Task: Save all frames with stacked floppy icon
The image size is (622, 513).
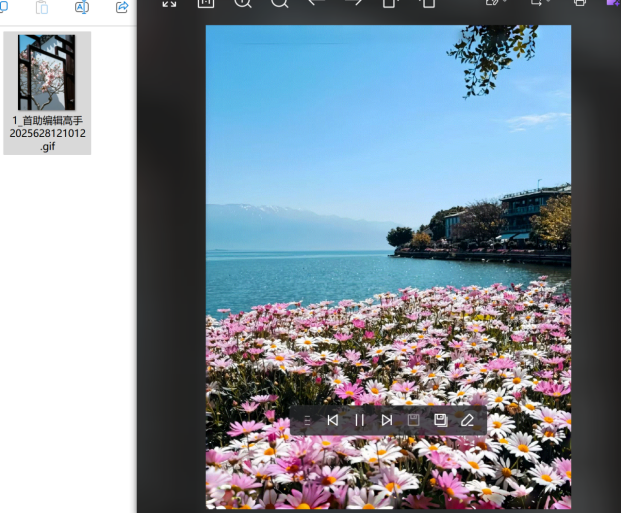Action: pos(440,420)
